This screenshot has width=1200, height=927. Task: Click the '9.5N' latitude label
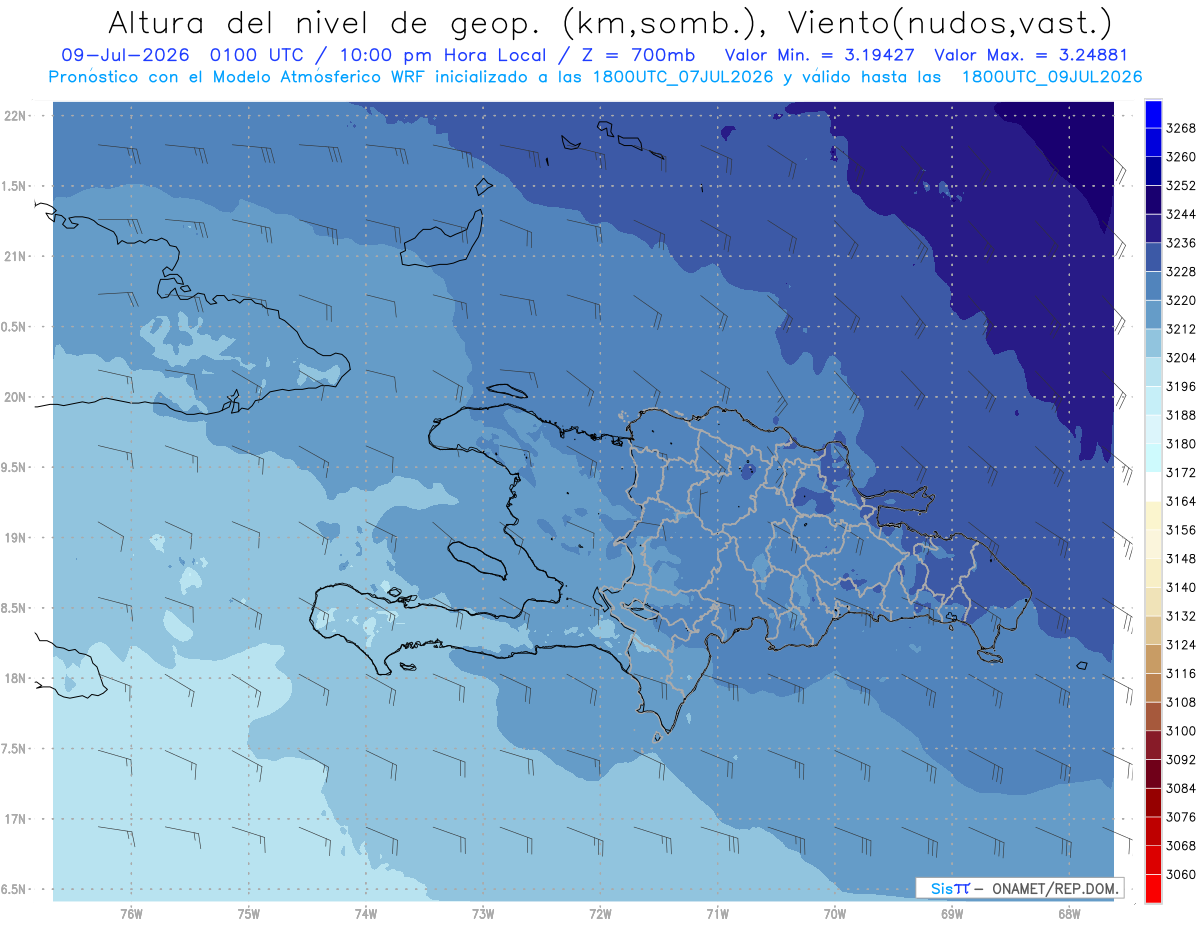(x=14, y=467)
